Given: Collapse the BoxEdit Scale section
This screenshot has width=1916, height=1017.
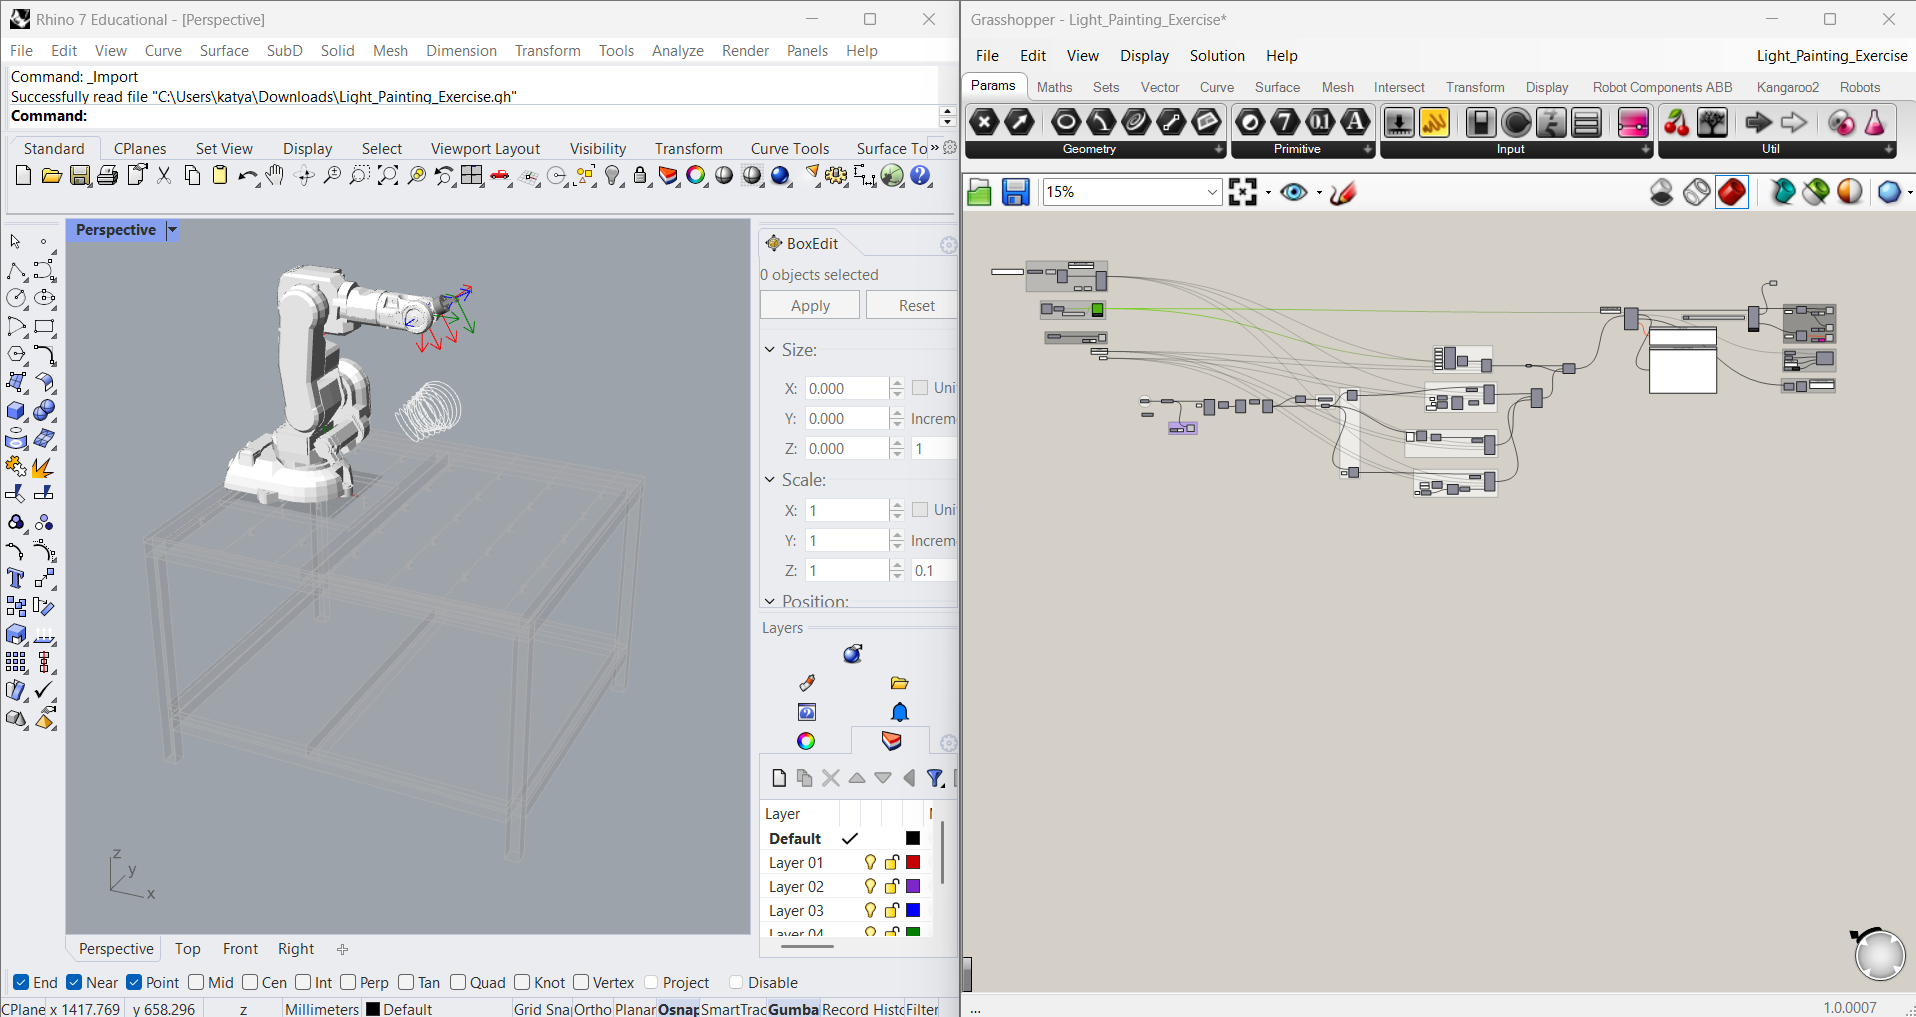Looking at the screenshot, I should [x=770, y=480].
